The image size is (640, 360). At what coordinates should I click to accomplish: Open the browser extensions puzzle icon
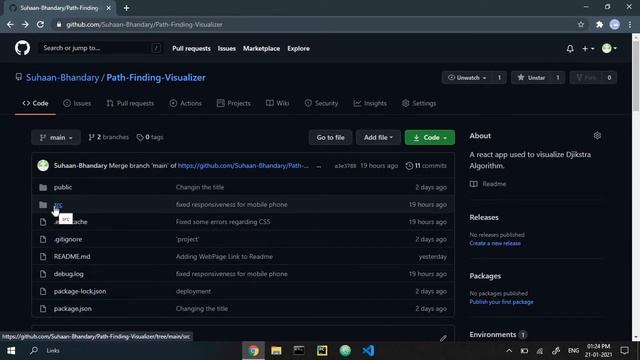tap(599, 24)
